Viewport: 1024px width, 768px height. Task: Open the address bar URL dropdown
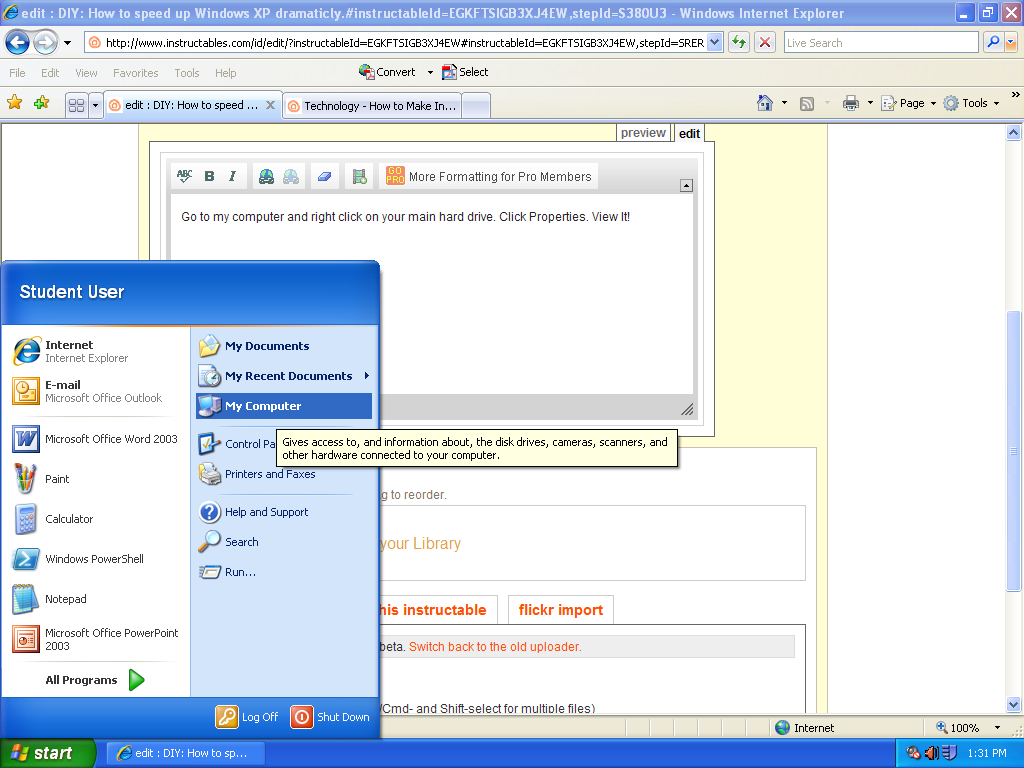click(x=714, y=43)
